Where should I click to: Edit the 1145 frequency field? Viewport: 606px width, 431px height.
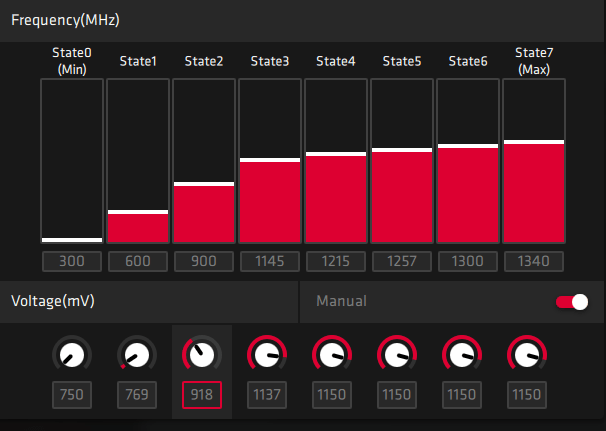click(270, 261)
